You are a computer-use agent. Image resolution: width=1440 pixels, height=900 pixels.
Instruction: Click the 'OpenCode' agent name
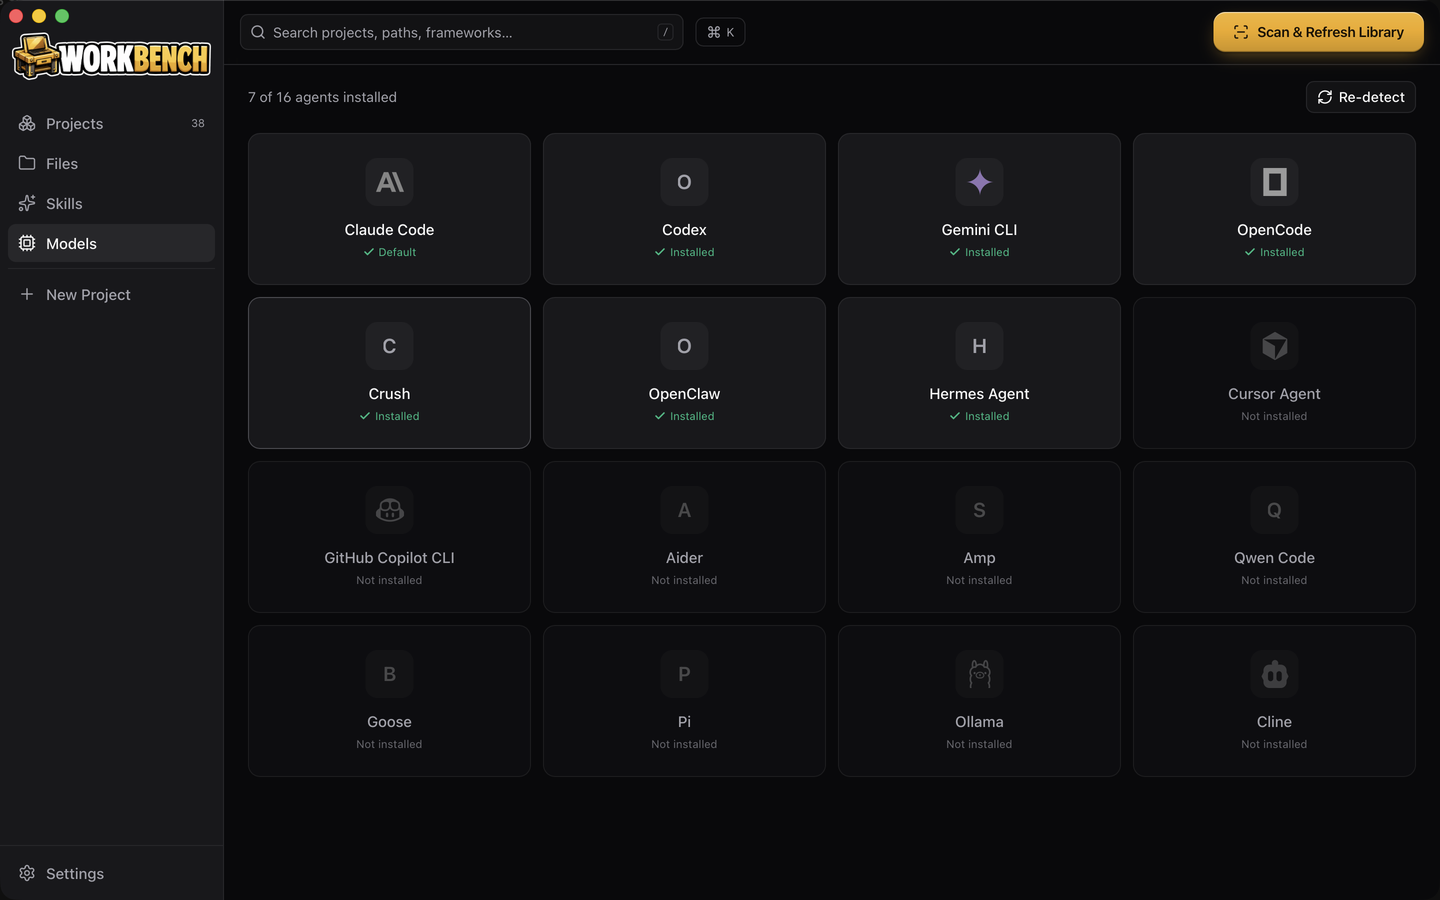pyautogui.click(x=1274, y=230)
